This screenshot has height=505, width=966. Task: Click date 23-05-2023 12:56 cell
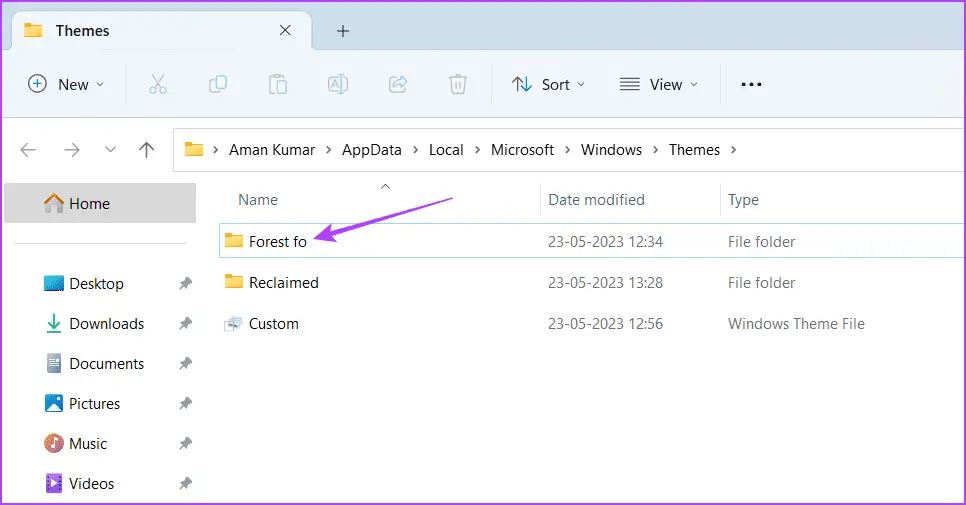(x=606, y=324)
